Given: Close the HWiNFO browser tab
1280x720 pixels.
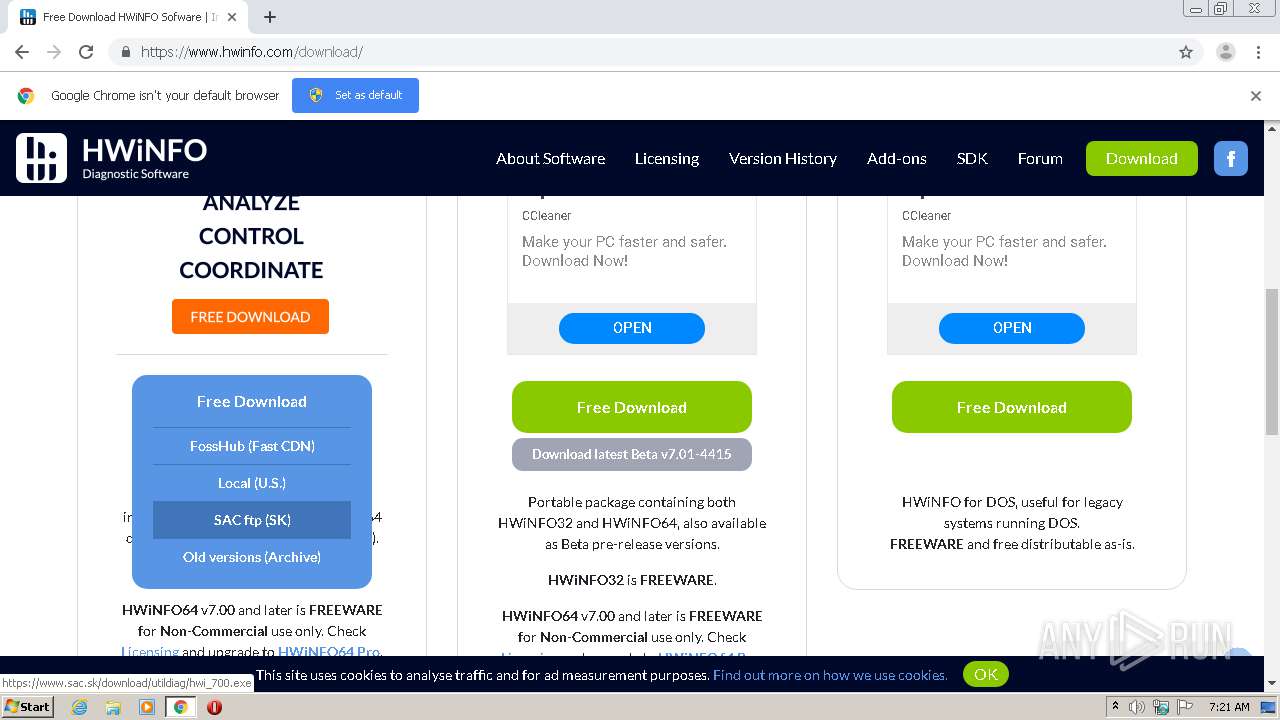Looking at the screenshot, I should pyautogui.click(x=232, y=17).
